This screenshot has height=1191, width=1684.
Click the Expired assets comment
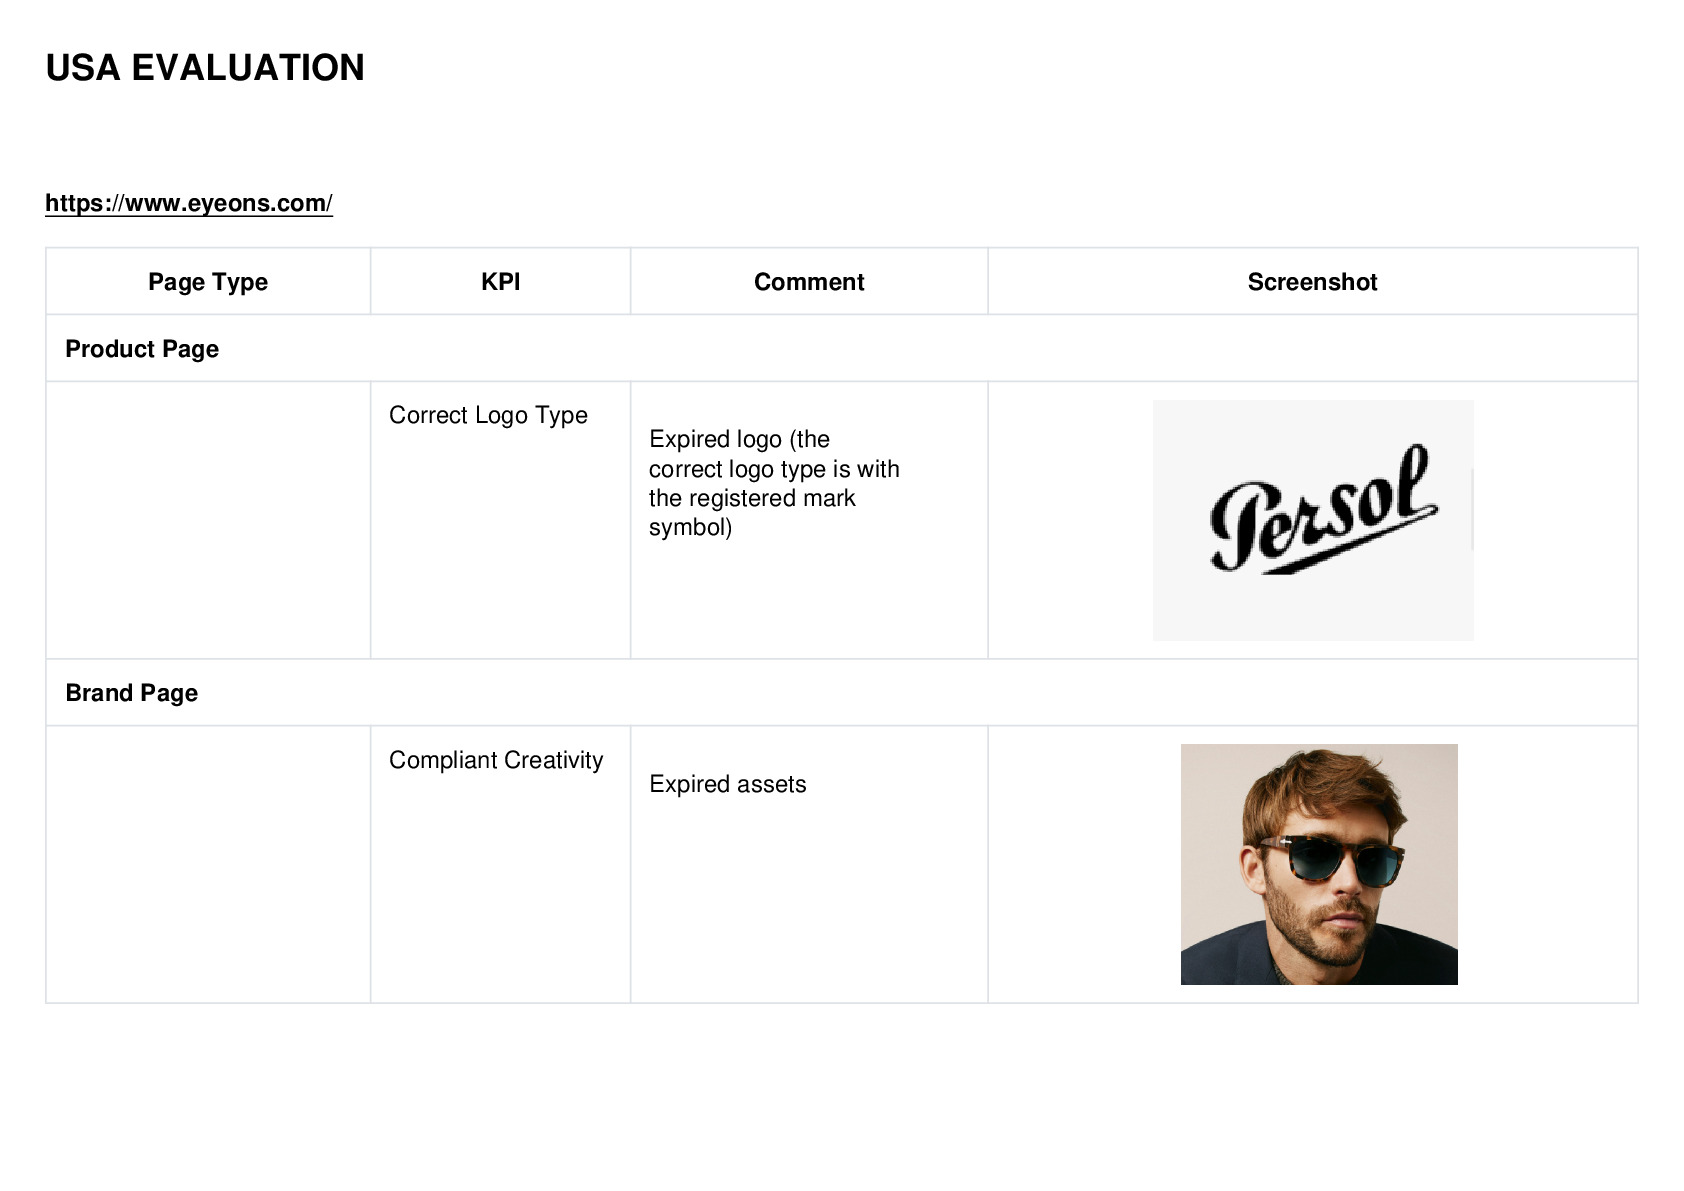[x=728, y=784]
